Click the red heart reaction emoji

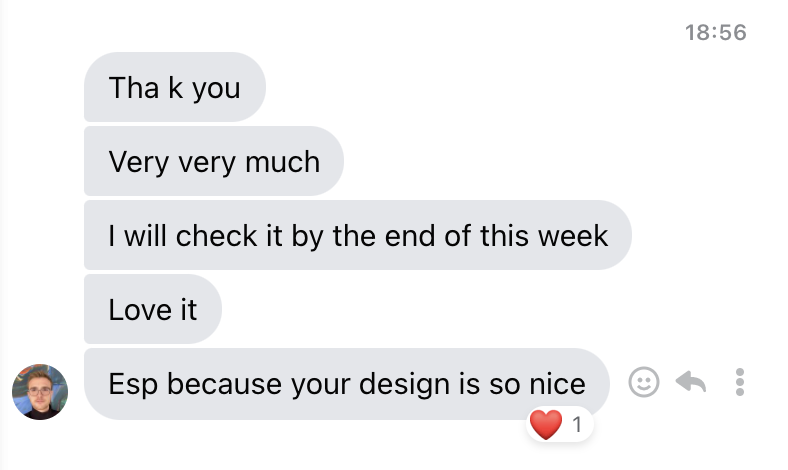point(546,425)
